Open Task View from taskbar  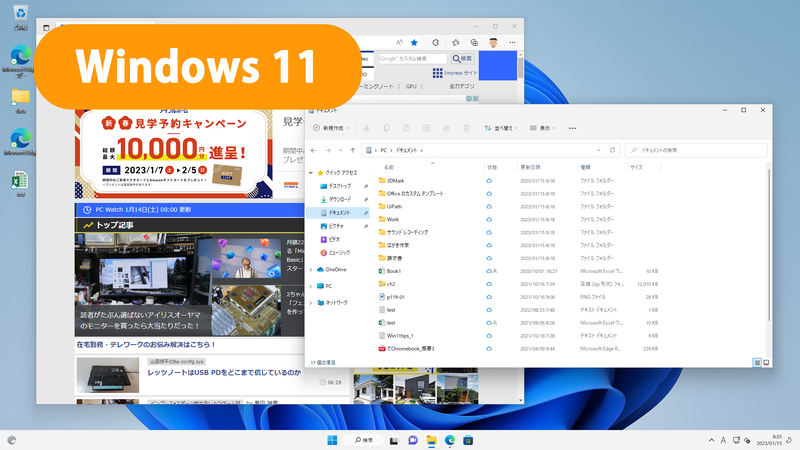tap(394, 440)
